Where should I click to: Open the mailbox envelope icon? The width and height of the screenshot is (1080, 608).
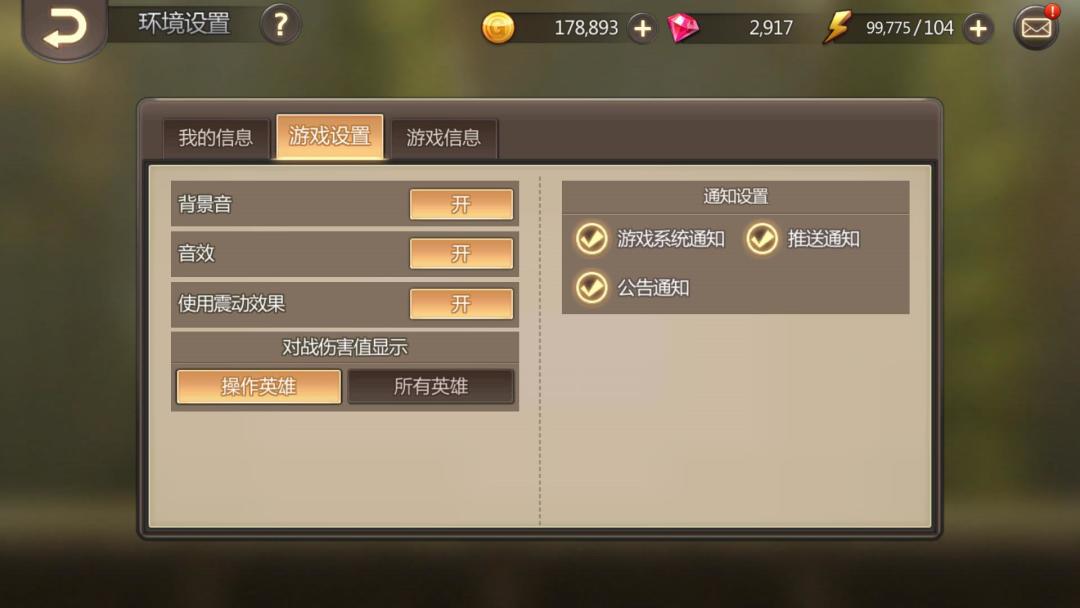(x=1036, y=28)
